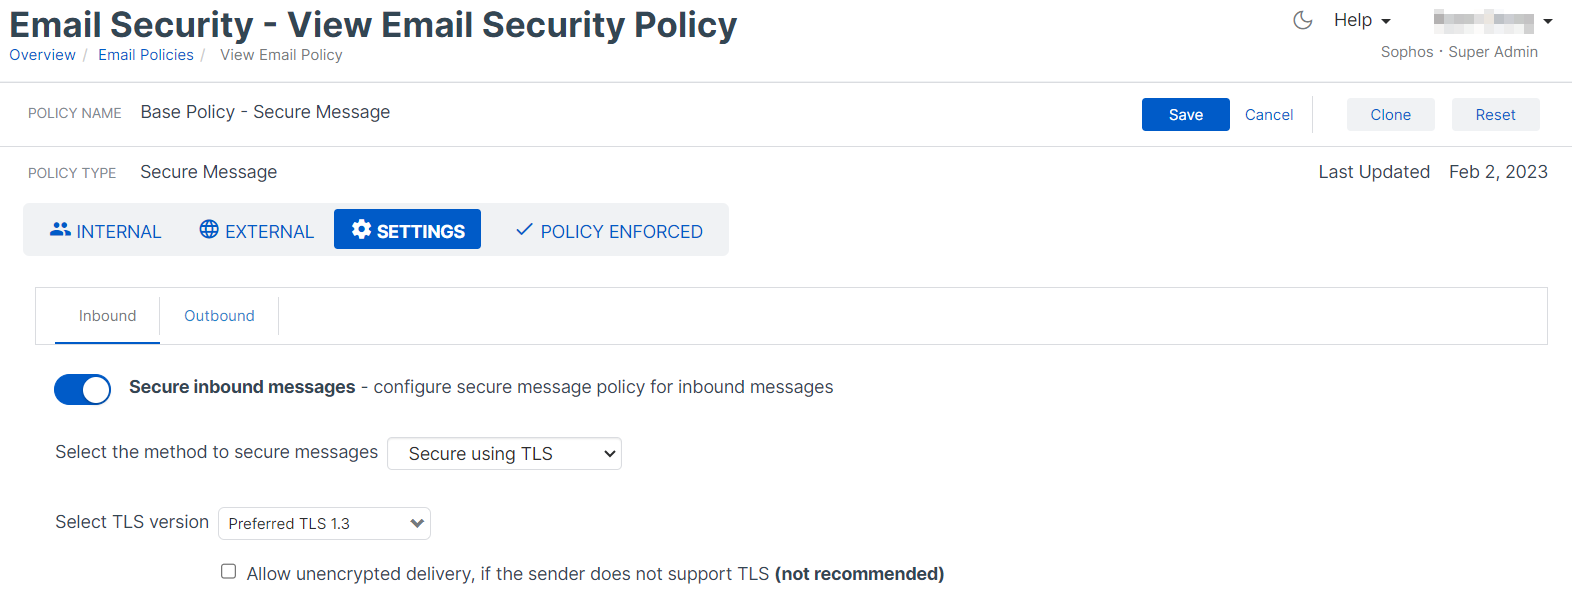
Task: Save the email policy
Action: click(x=1185, y=115)
